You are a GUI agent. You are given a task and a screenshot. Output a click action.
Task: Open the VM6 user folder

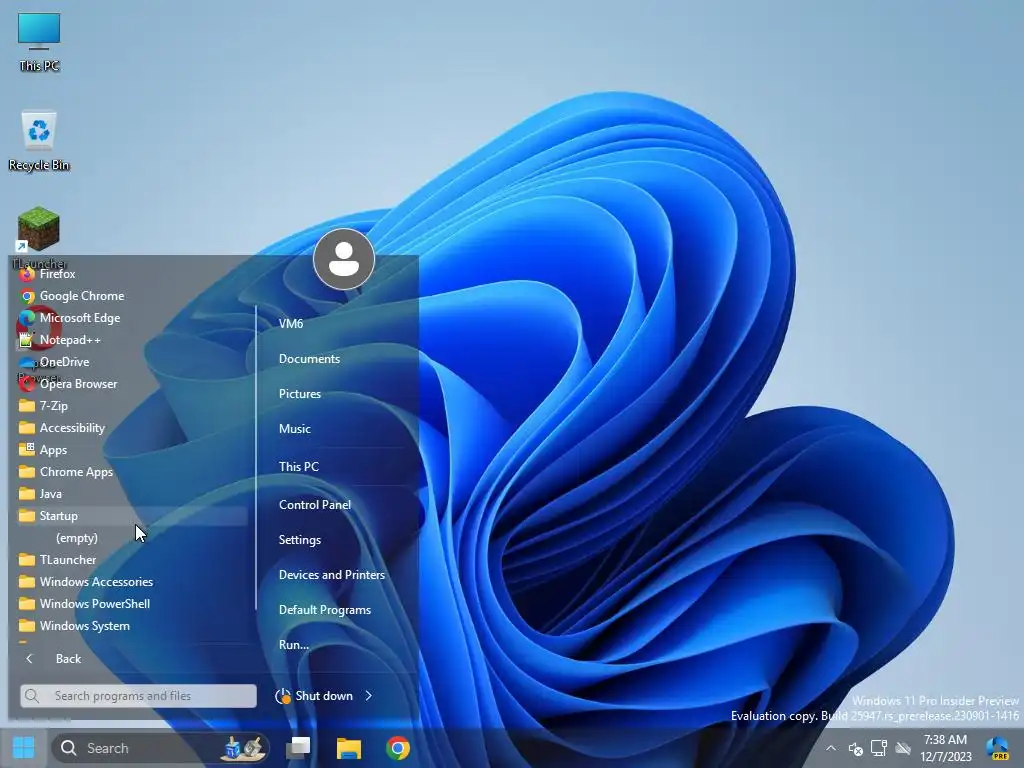pyautogui.click(x=291, y=324)
